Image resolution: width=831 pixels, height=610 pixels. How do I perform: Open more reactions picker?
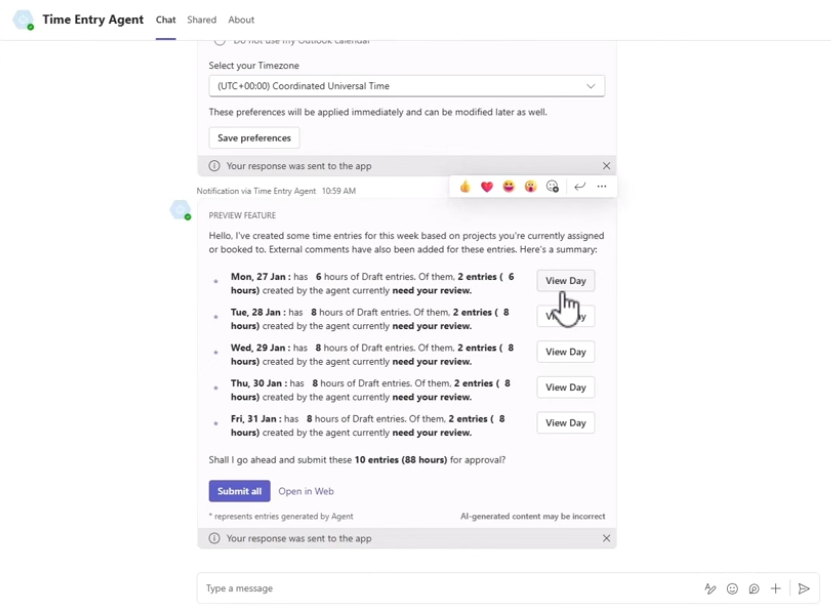point(552,187)
